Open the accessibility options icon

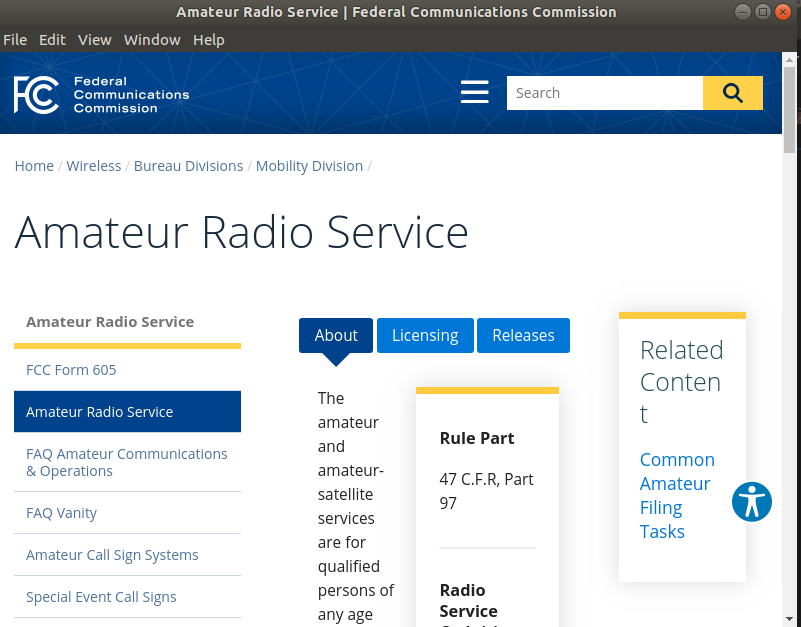pyautogui.click(x=751, y=502)
